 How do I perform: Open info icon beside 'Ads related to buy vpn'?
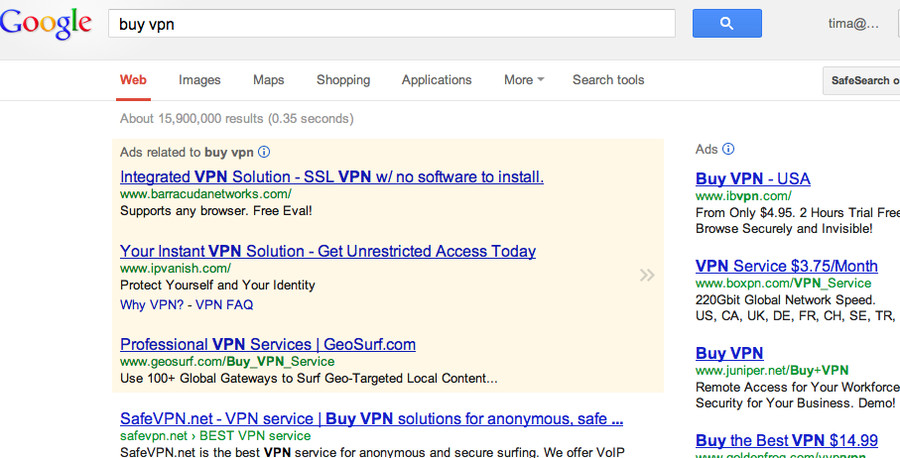click(263, 152)
